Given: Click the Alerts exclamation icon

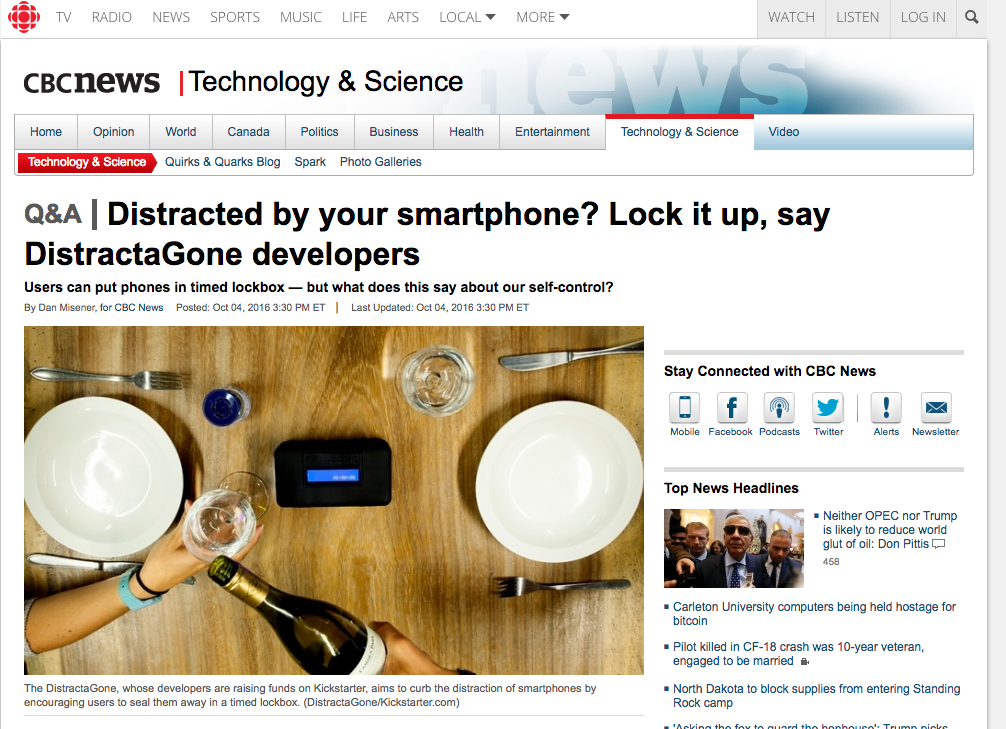Looking at the screenshot, I should (x=886, y=407).
